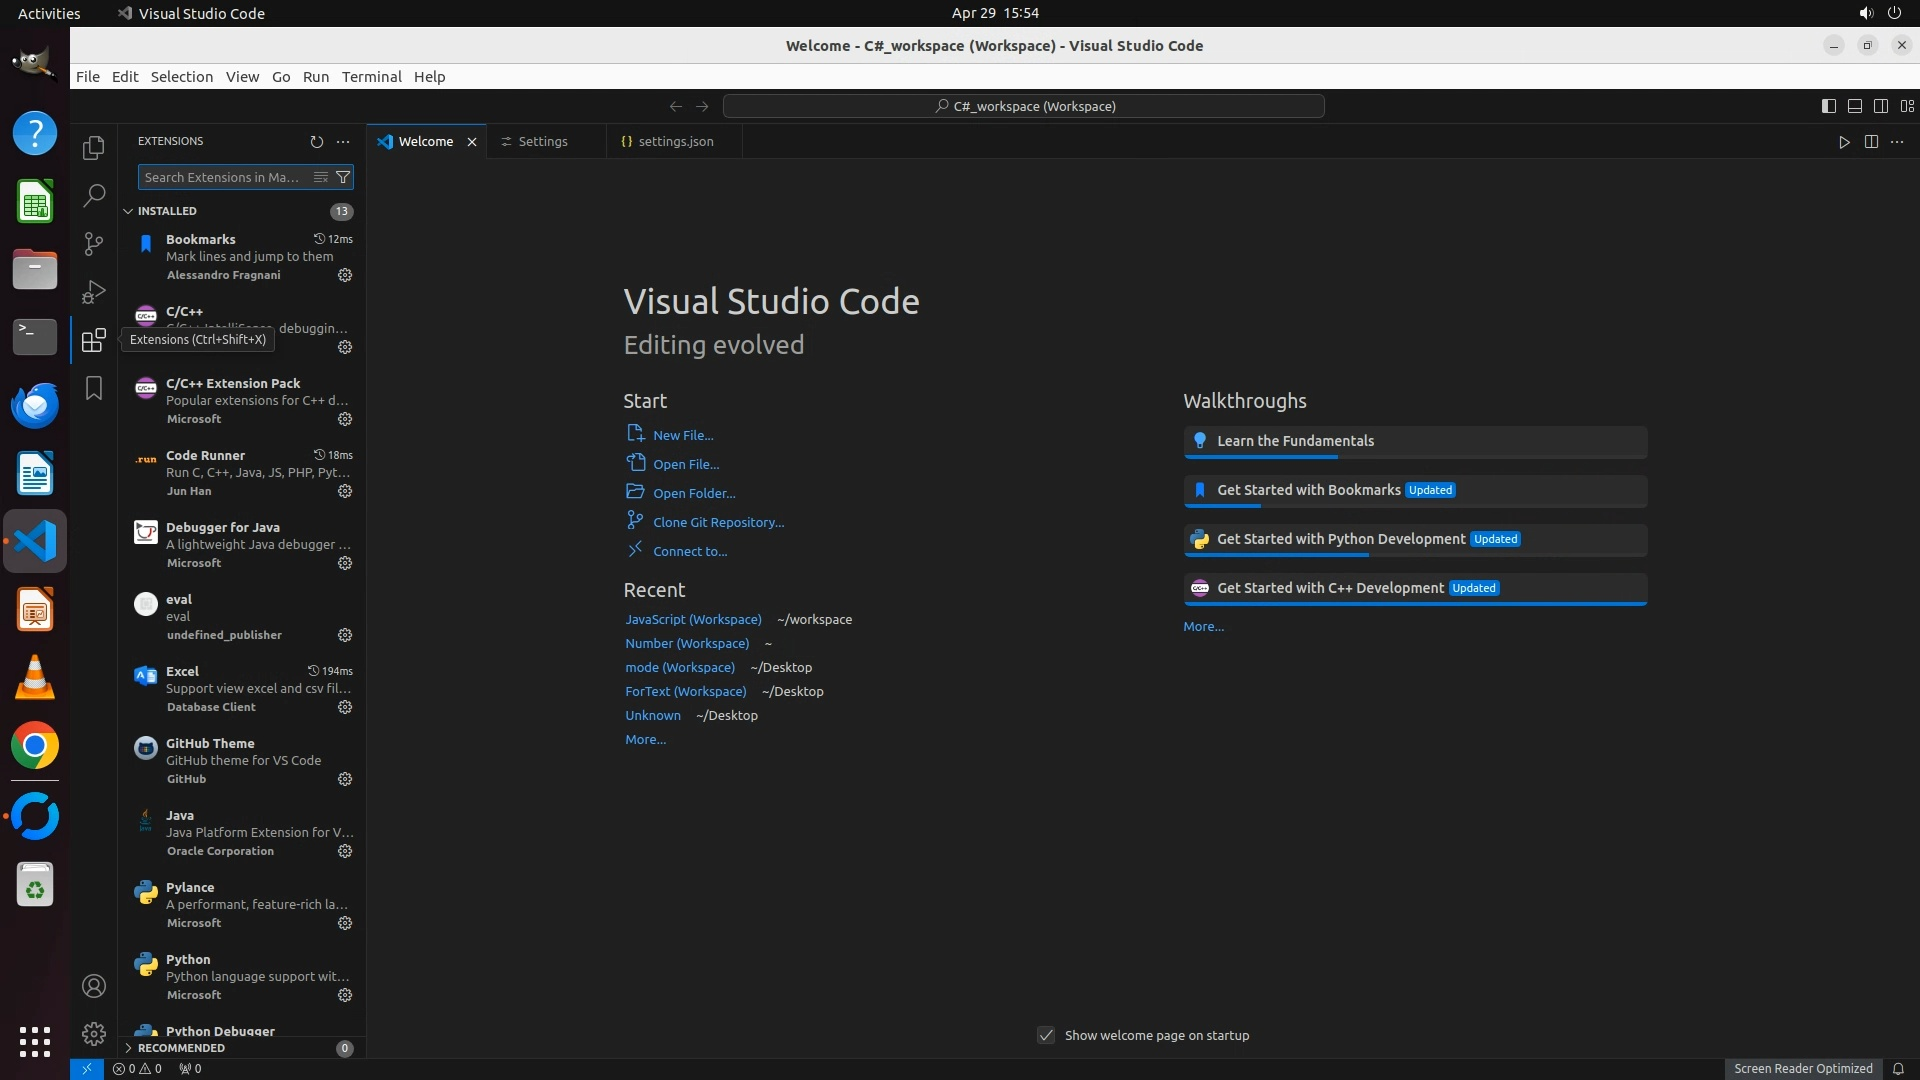Open Extensions view more actions menu
1920x1080 pixels.
click(x=343, y=142)
